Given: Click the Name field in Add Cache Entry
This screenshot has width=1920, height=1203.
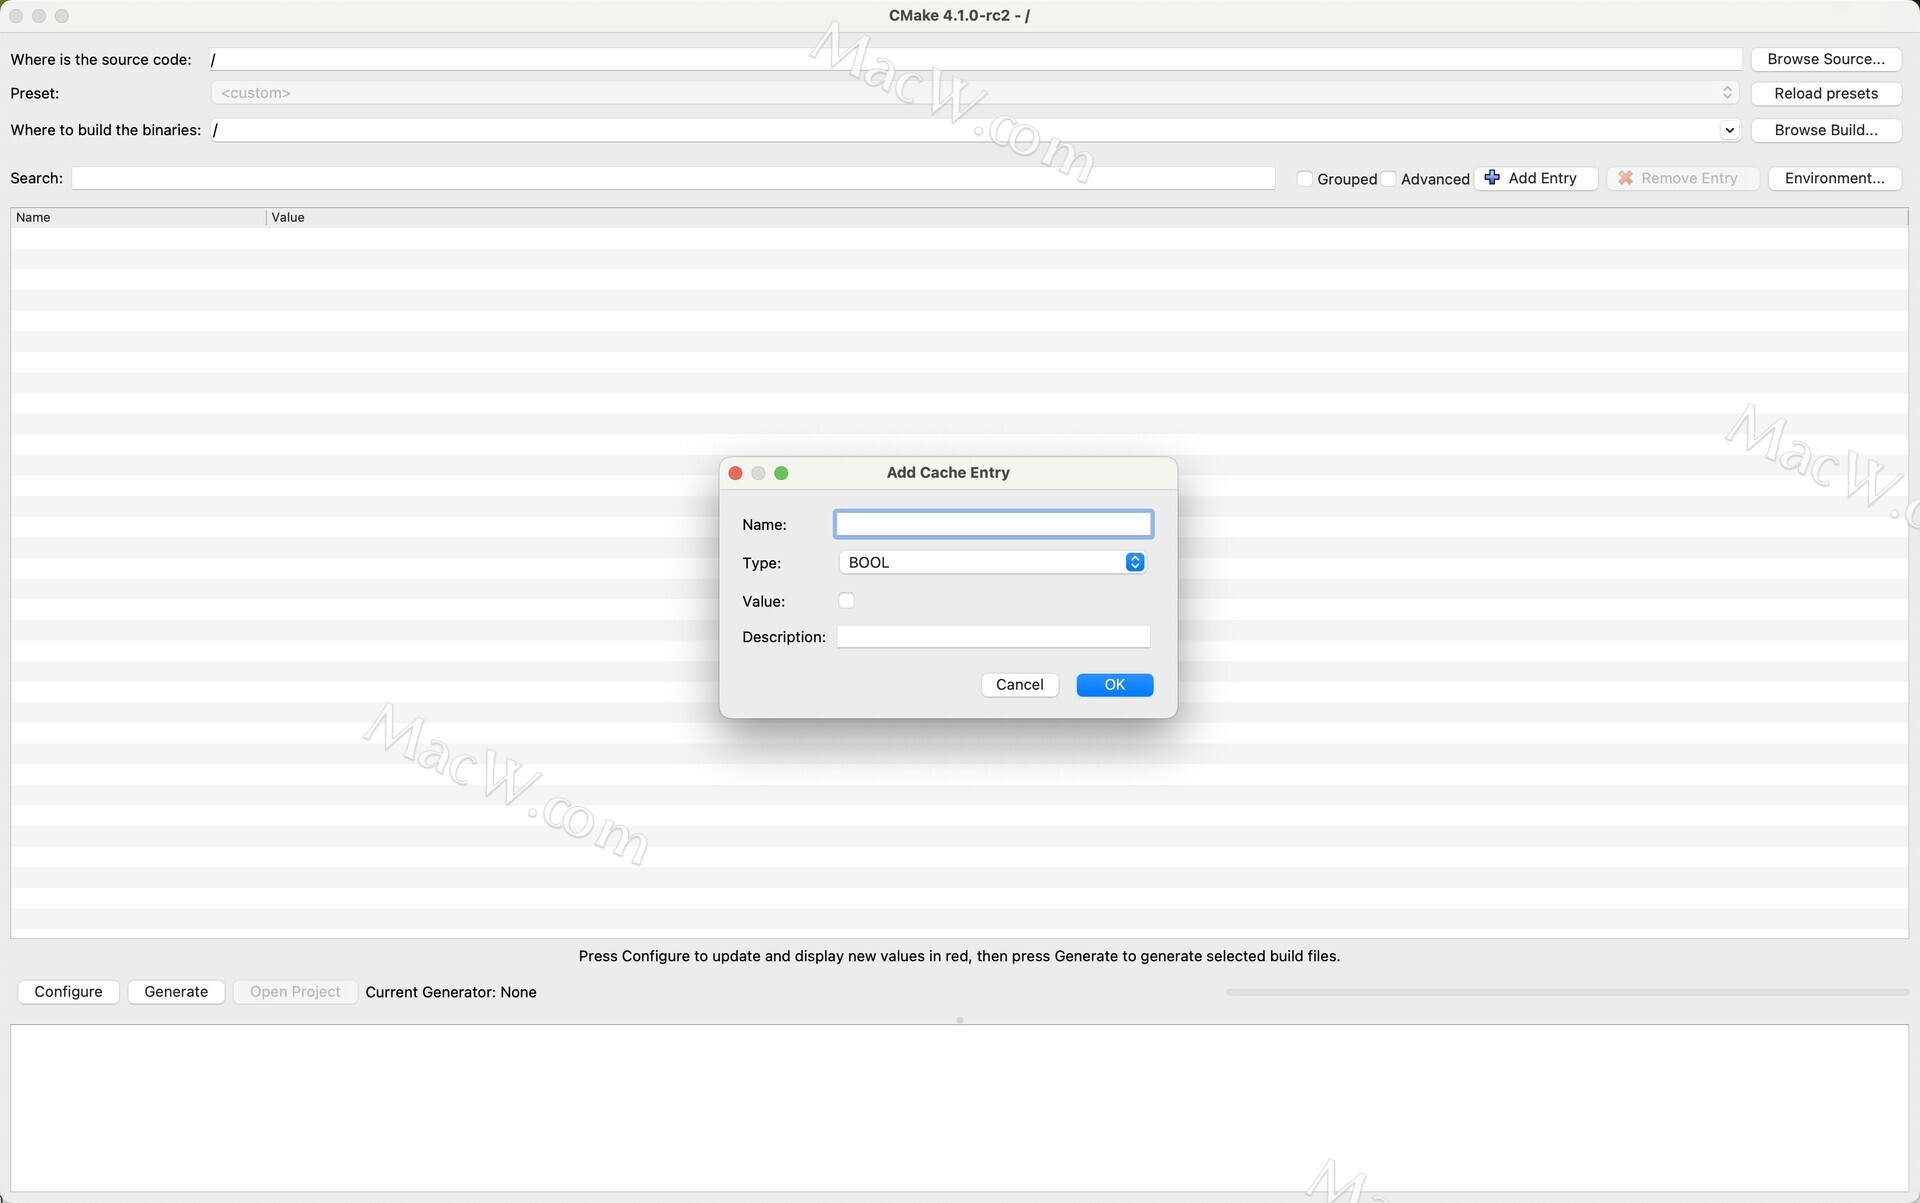Looking at the screenshot, I should (993, 524).
